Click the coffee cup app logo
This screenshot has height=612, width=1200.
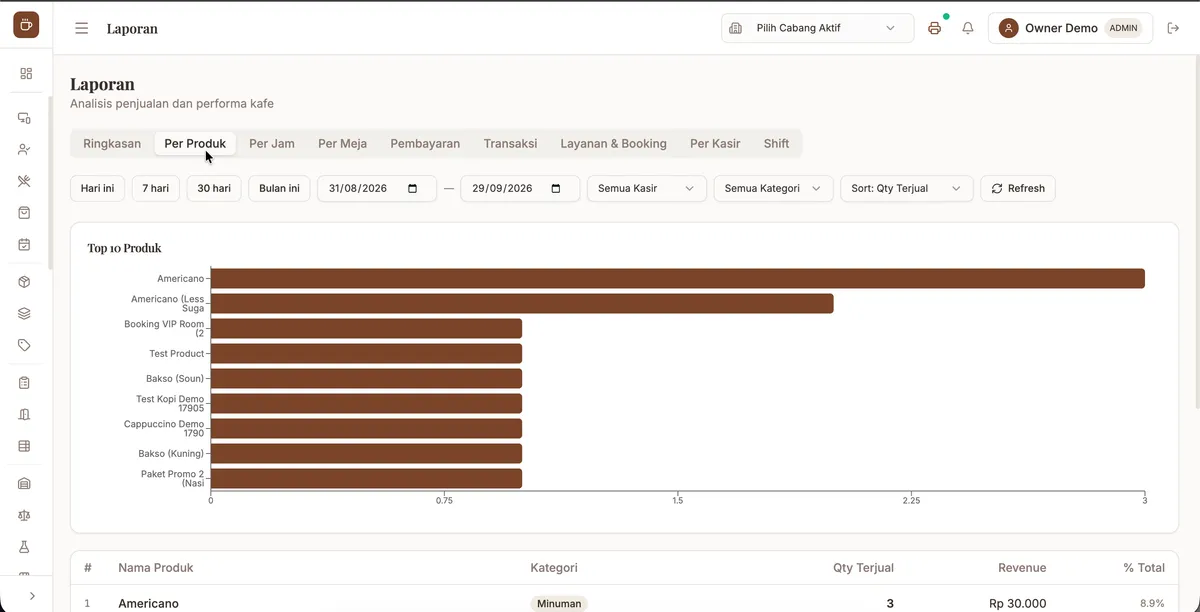tap(26, 25)
